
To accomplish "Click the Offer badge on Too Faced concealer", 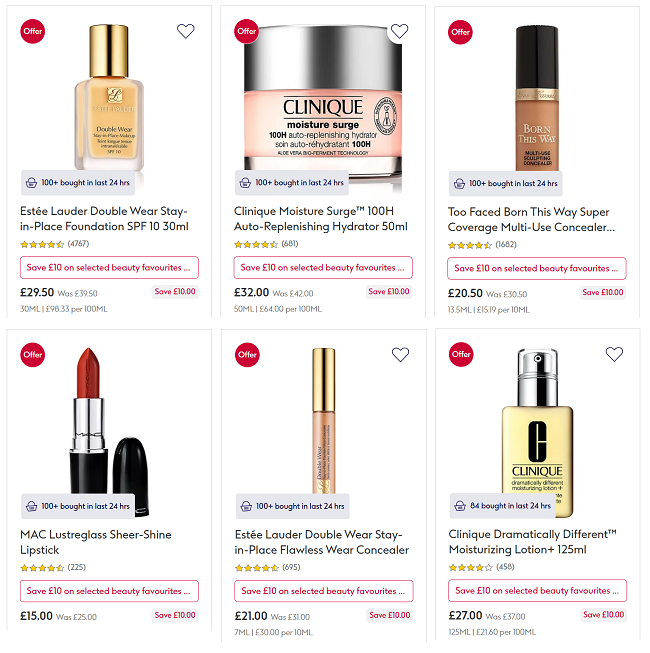I will (x=460, y=32).
